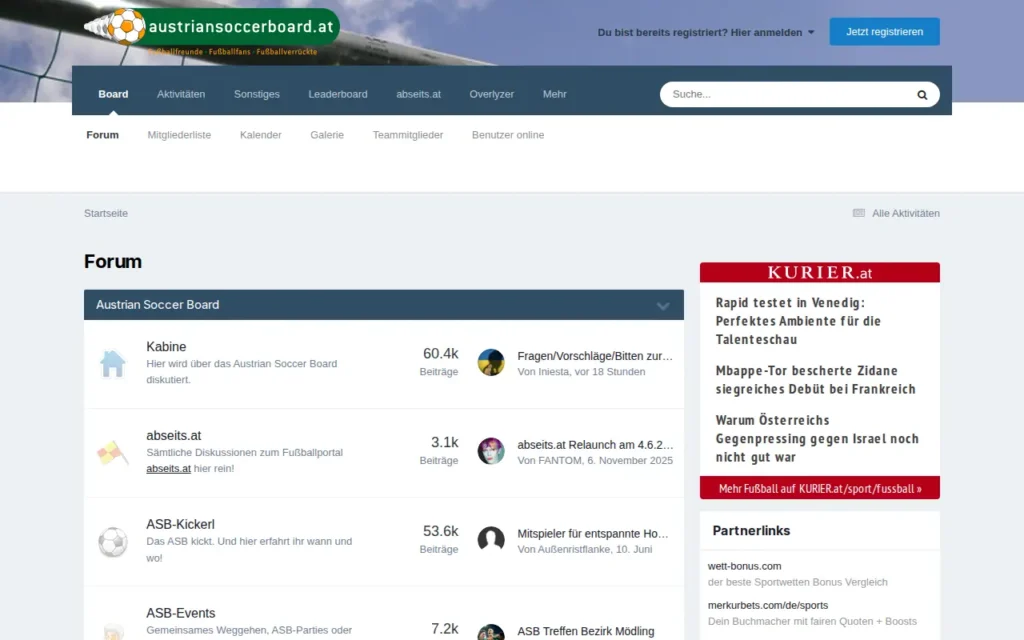1024x640 pixels.
Task: Open 'ASB Treffen Bezirk Mödling' topic
Action: point(586,631)
